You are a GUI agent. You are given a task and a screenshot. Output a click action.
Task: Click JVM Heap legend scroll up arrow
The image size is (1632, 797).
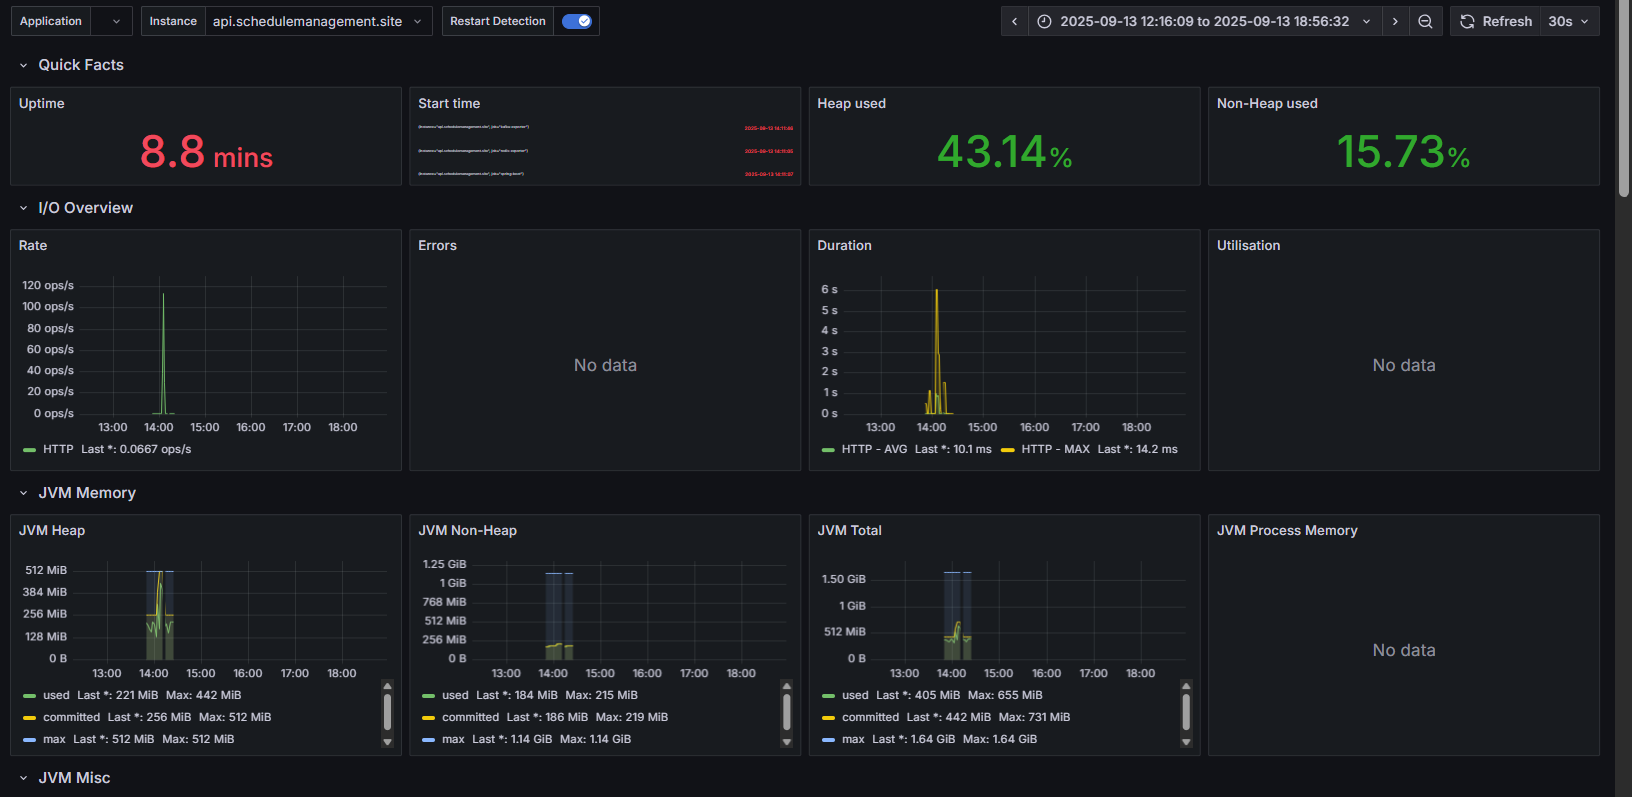387,686
